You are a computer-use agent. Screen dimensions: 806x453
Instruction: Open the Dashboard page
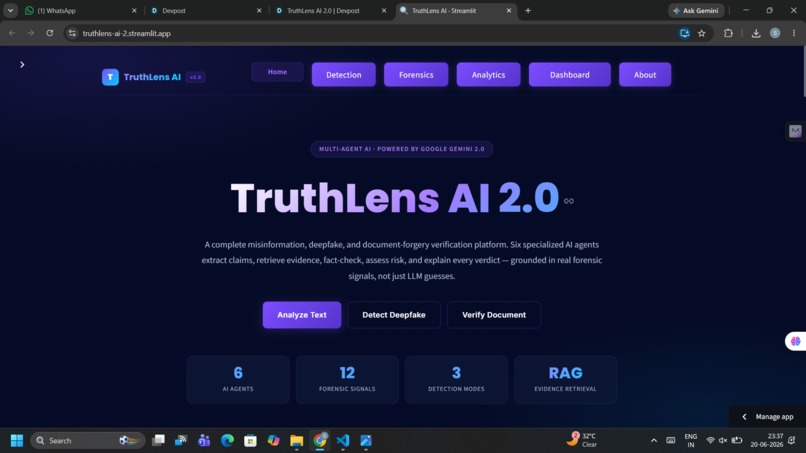point(570,75)
